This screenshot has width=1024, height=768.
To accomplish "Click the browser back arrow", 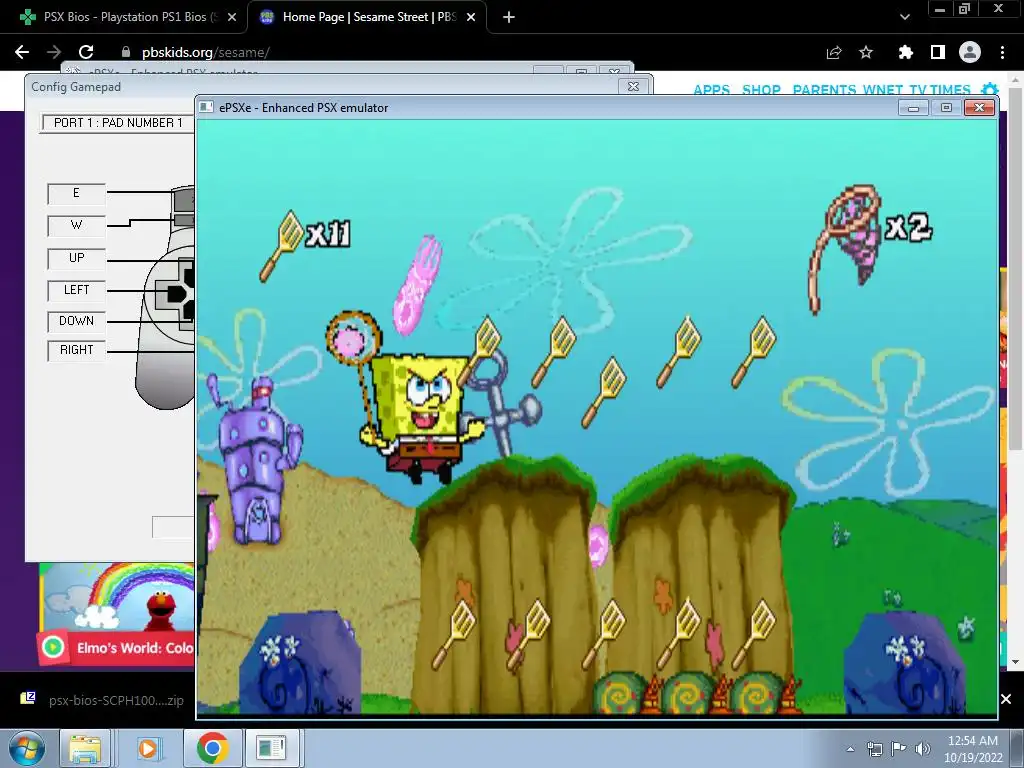I will coord(22,52).
